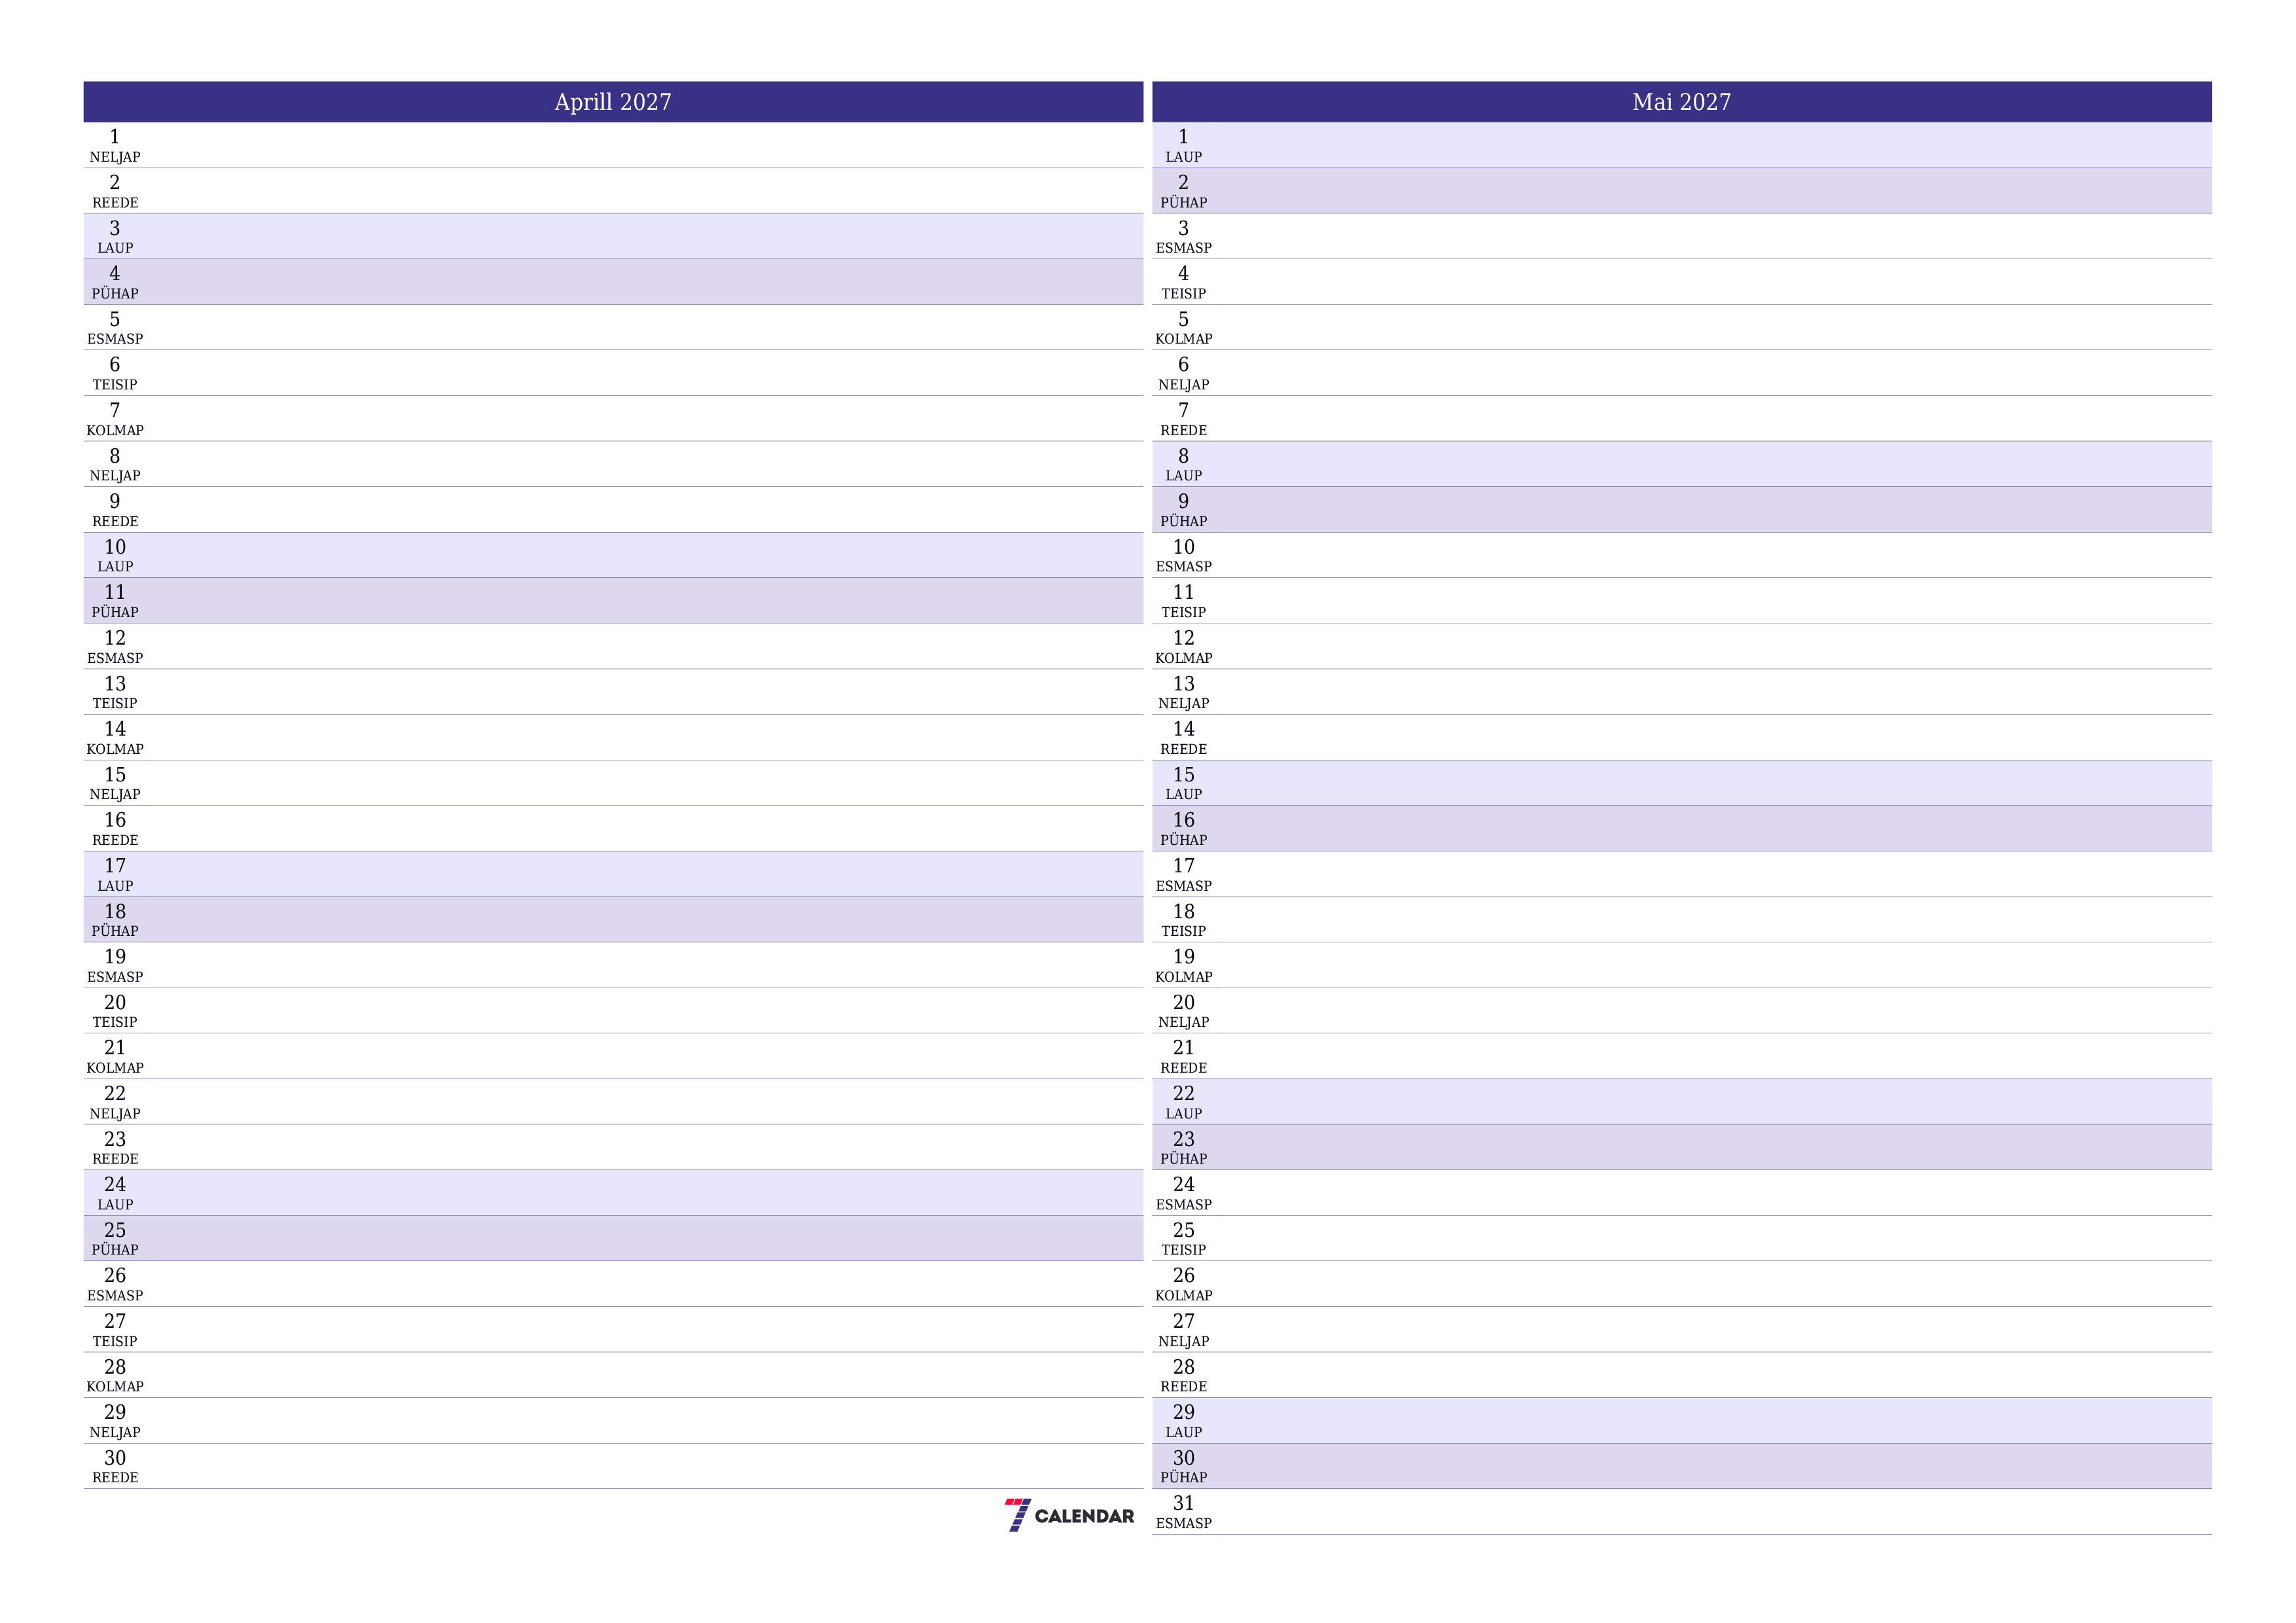Click April 10 LAUP row

613,555
